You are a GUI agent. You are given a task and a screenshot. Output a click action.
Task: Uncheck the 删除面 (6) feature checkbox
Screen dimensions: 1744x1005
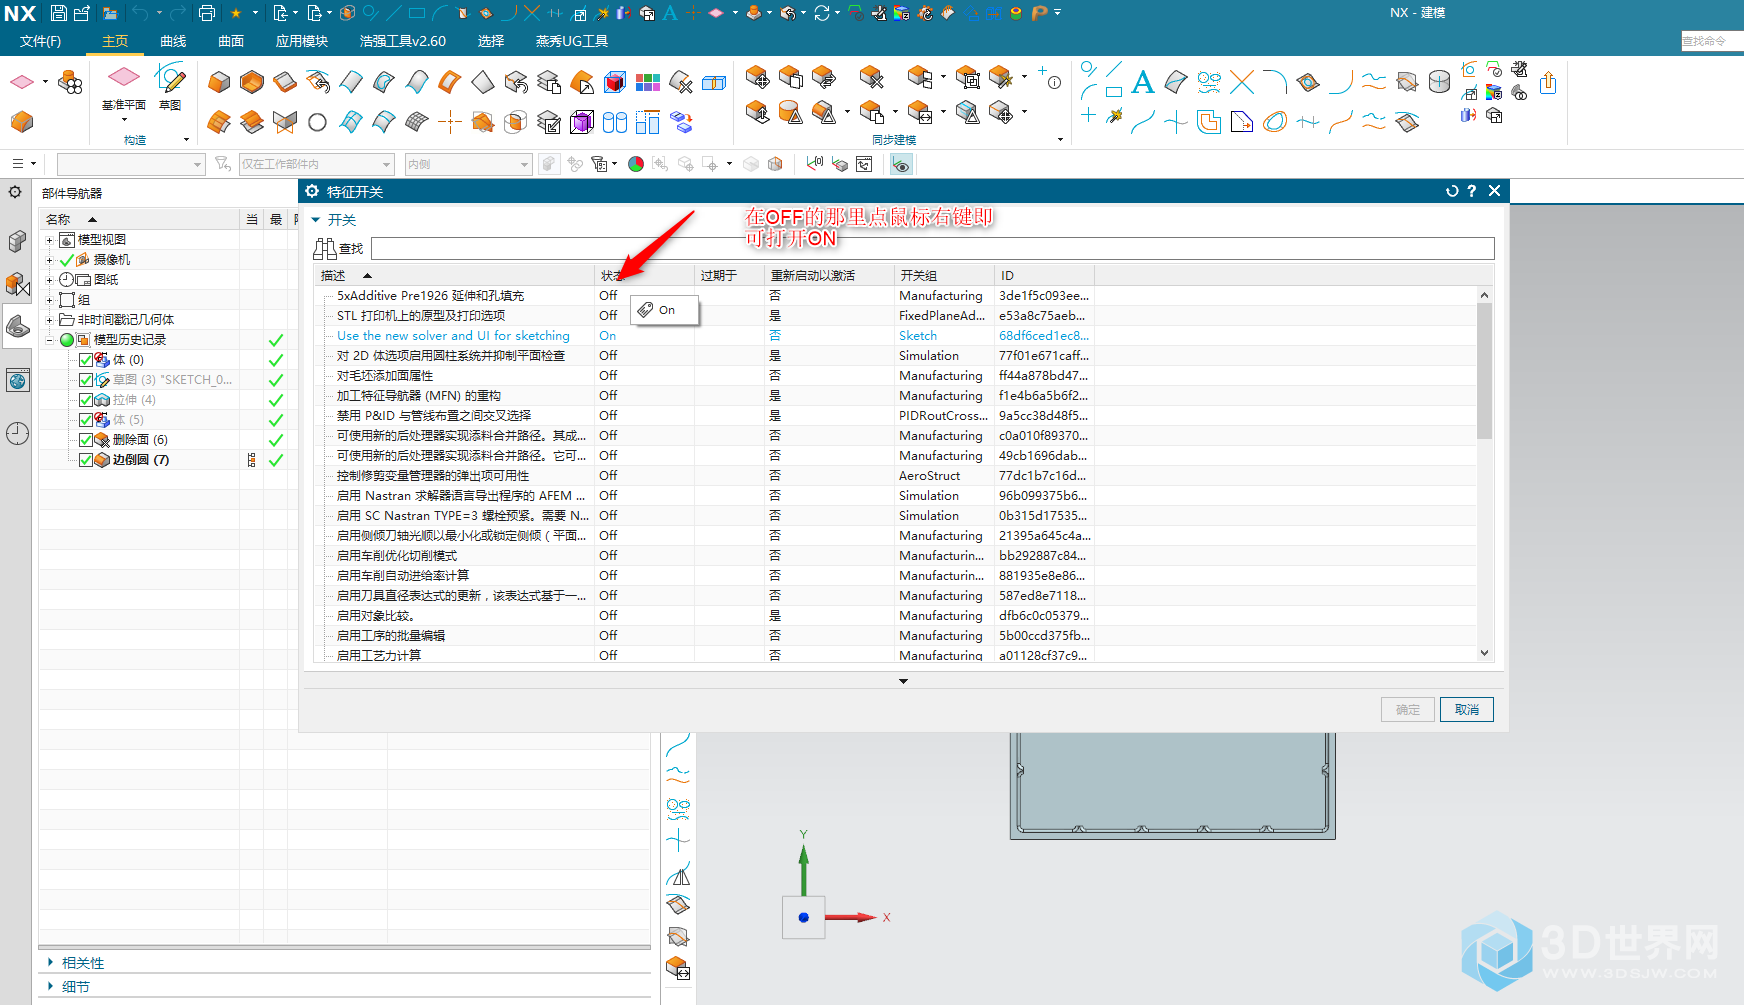(x=86, y=440)
